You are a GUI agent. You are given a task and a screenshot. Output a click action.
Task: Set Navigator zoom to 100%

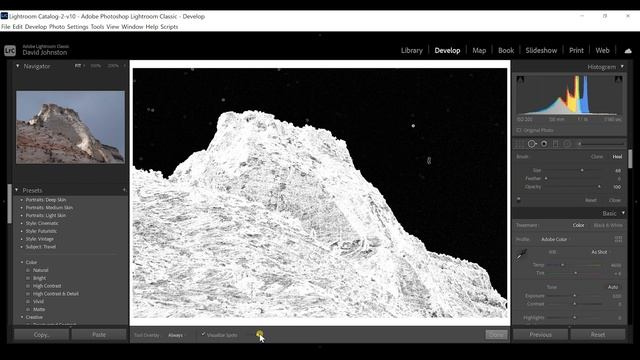tap(96, 66)
